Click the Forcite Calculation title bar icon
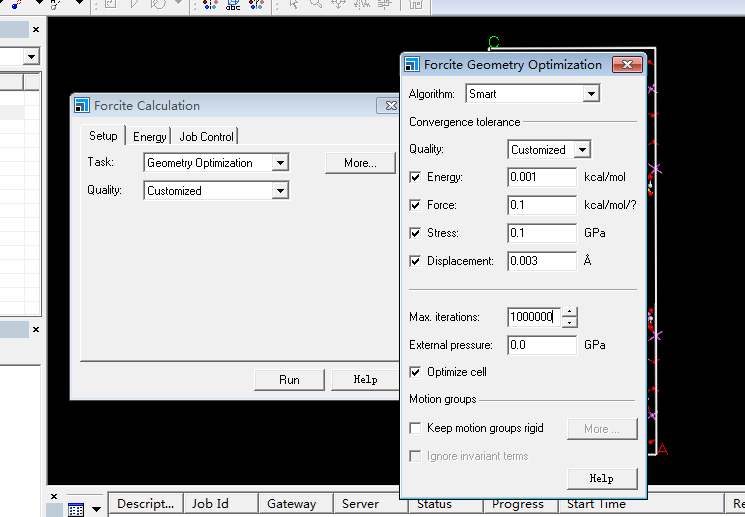 pyautogui.click(x=82, y=105)
